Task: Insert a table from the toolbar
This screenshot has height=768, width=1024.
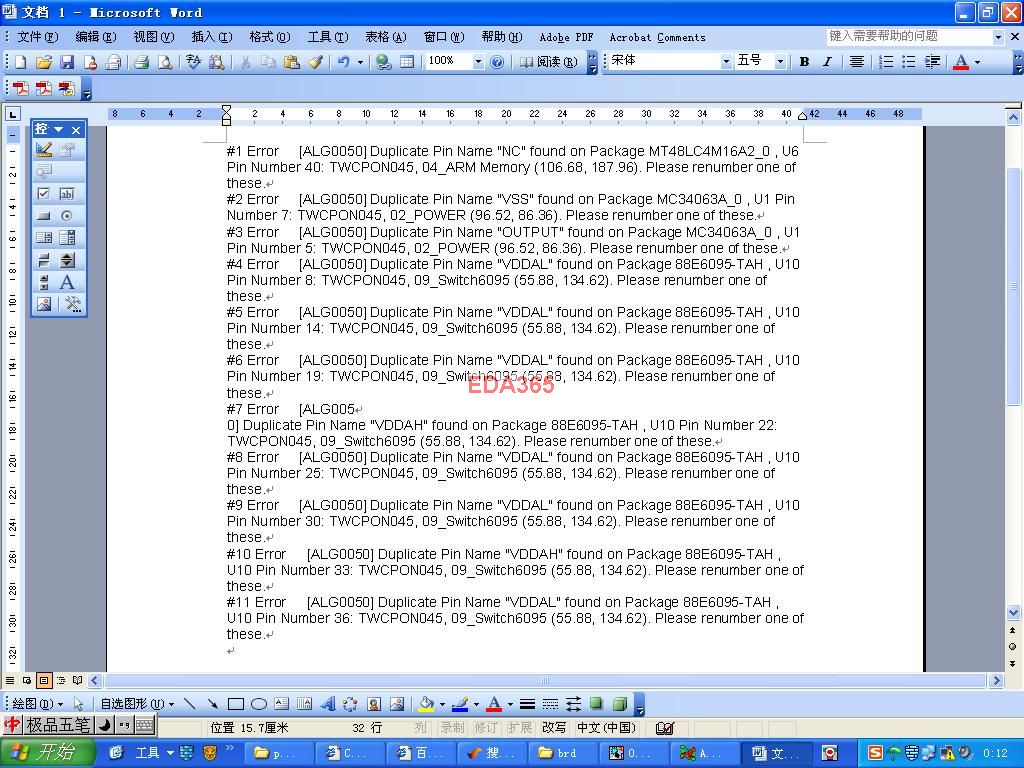Action: [407, 62]
